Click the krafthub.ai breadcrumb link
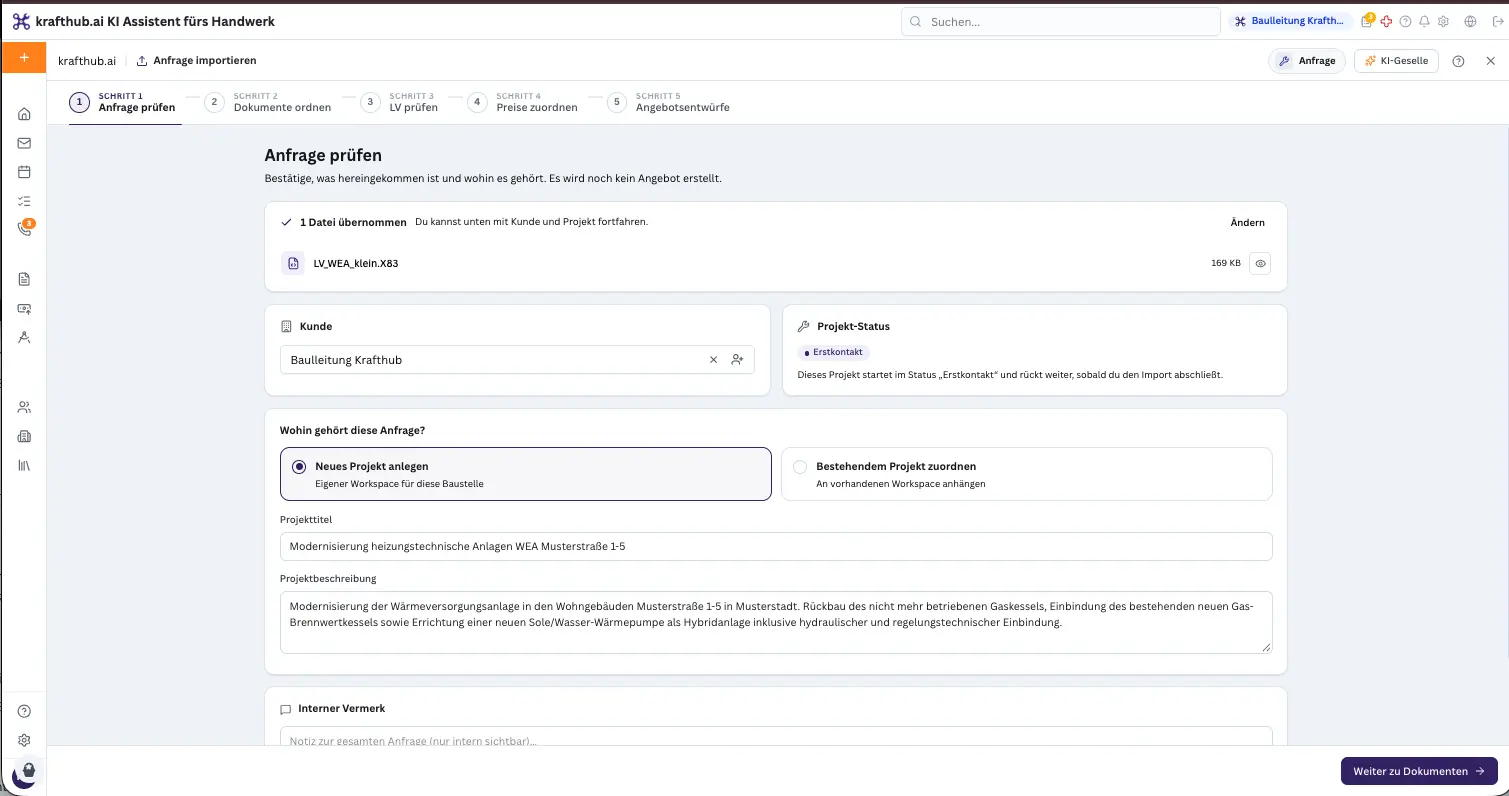This screenshot has height=796, width=1509. (87, 61)
